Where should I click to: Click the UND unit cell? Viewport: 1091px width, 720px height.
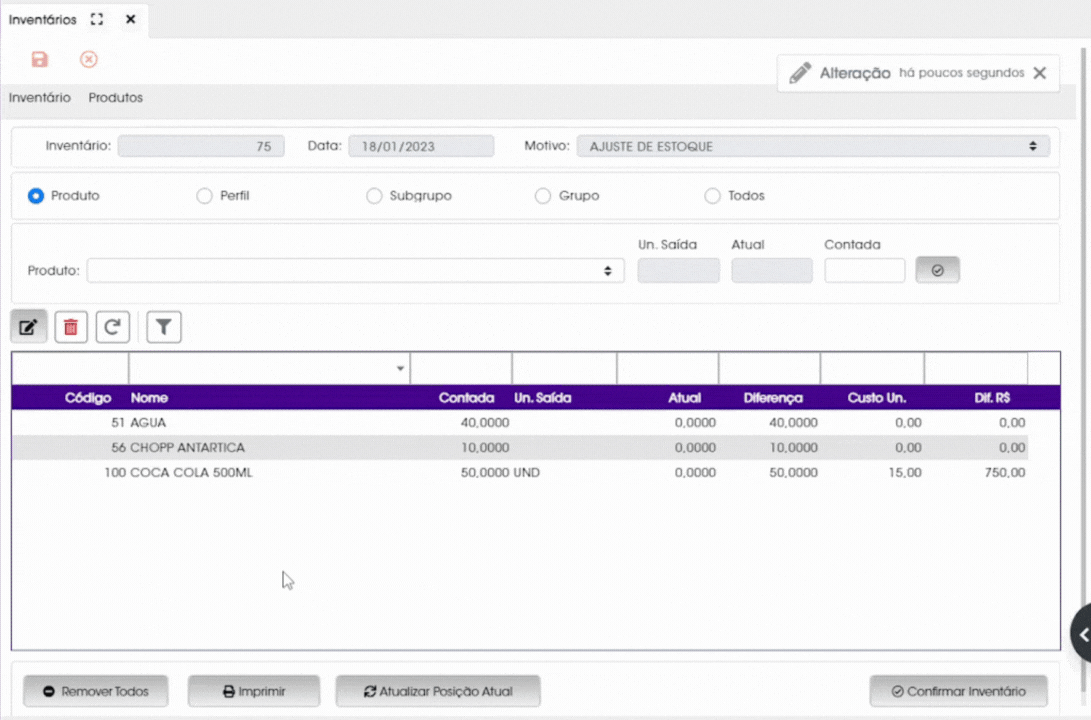[x=527, y=473]
